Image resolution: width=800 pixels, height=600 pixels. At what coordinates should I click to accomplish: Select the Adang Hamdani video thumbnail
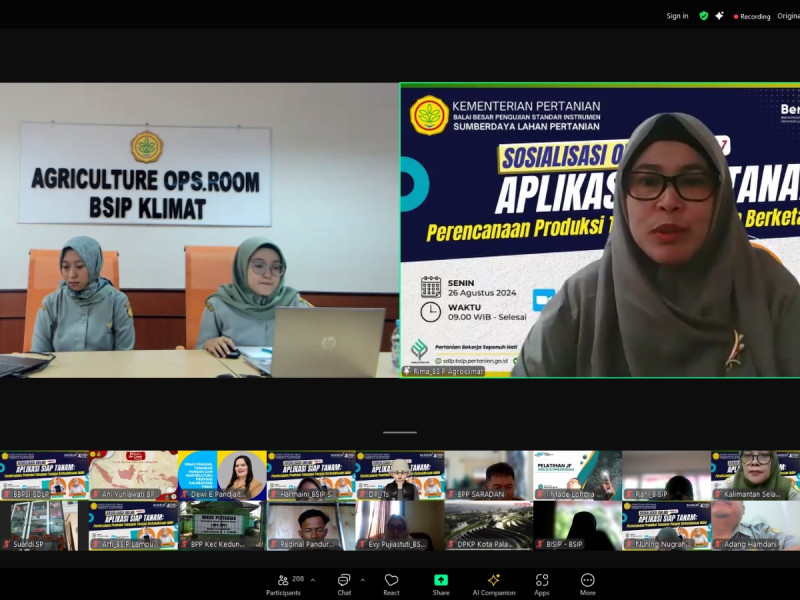[755, 526]
